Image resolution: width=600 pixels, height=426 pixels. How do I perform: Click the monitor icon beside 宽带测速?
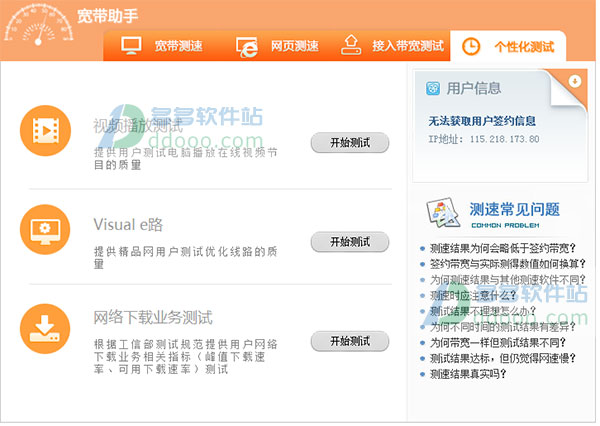[x=131, y=46]
